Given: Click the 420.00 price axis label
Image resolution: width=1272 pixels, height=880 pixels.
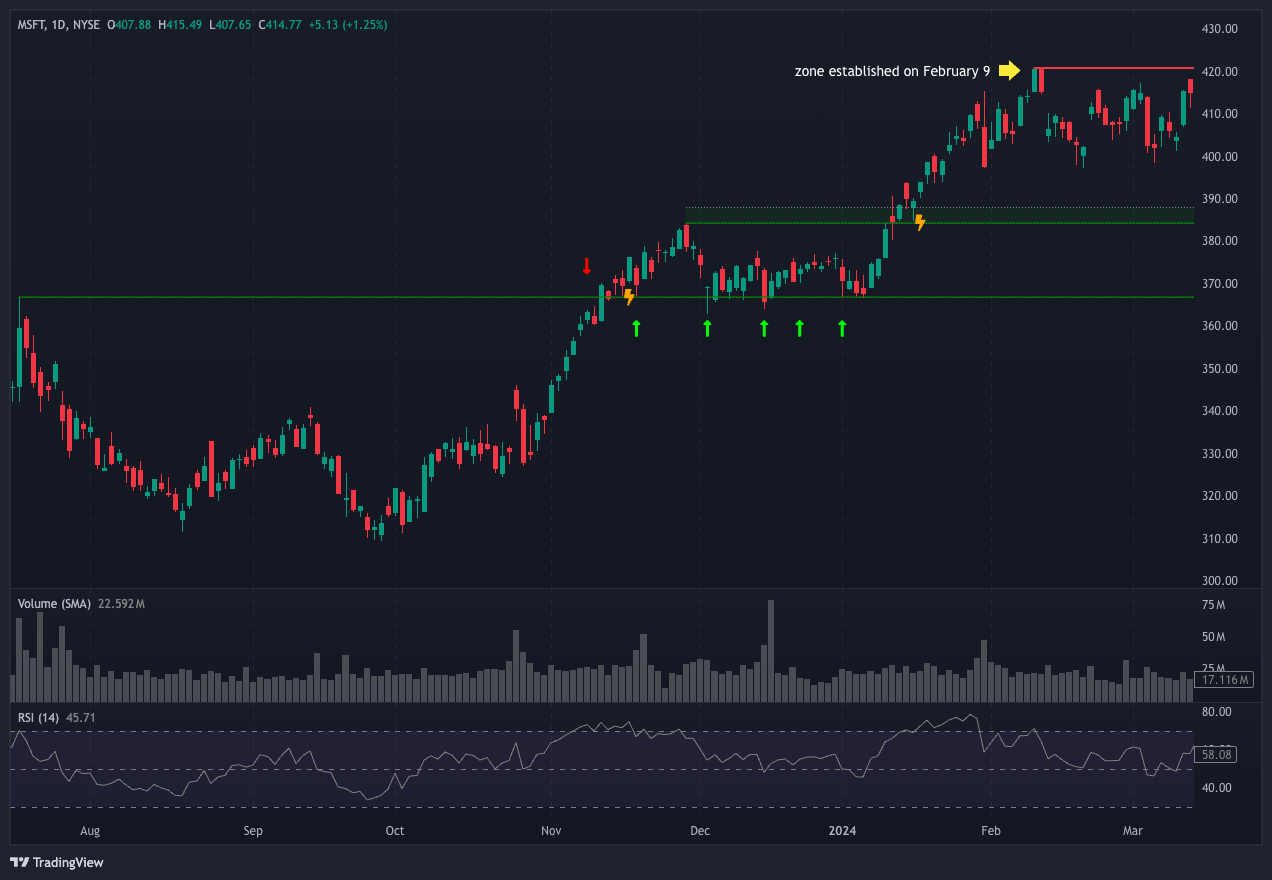Looking at the screenshot, I should pos(1220,72).
